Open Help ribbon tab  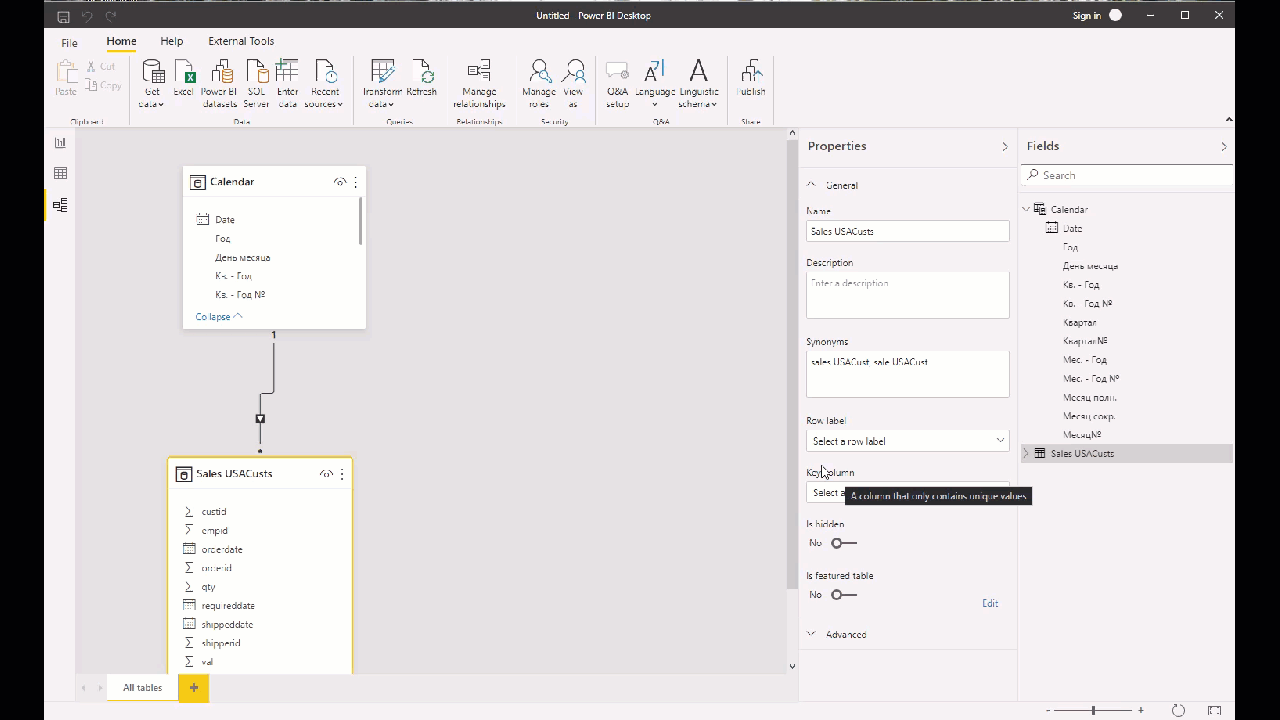click(x=172, y=42)
